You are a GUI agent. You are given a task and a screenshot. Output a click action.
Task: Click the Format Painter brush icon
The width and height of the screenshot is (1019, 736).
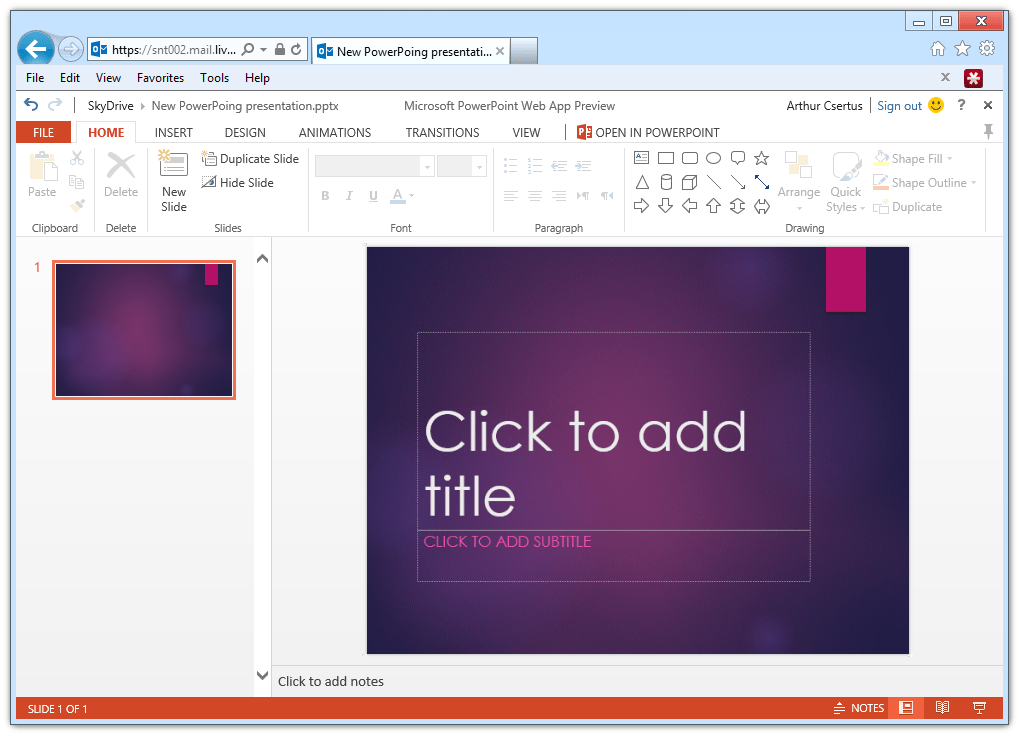(x=77, y=206)
